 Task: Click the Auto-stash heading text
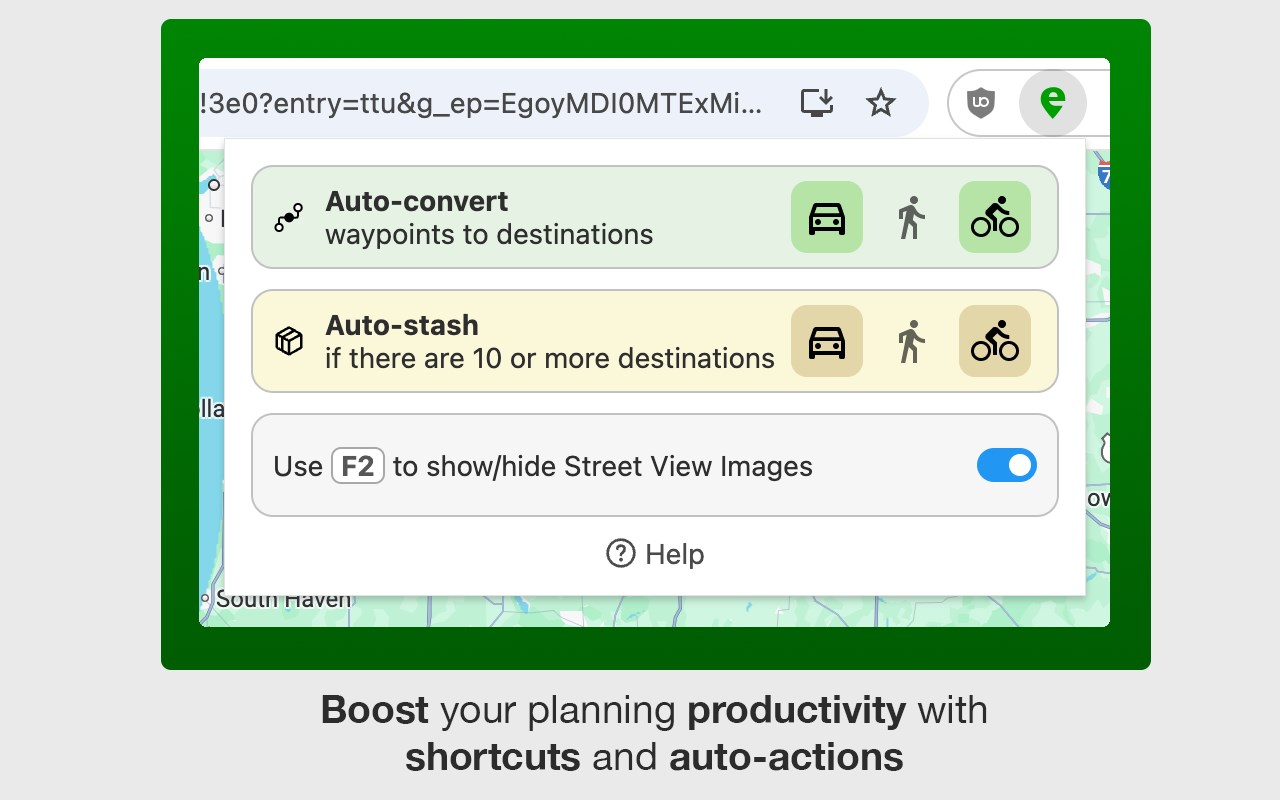pos(402,325)
